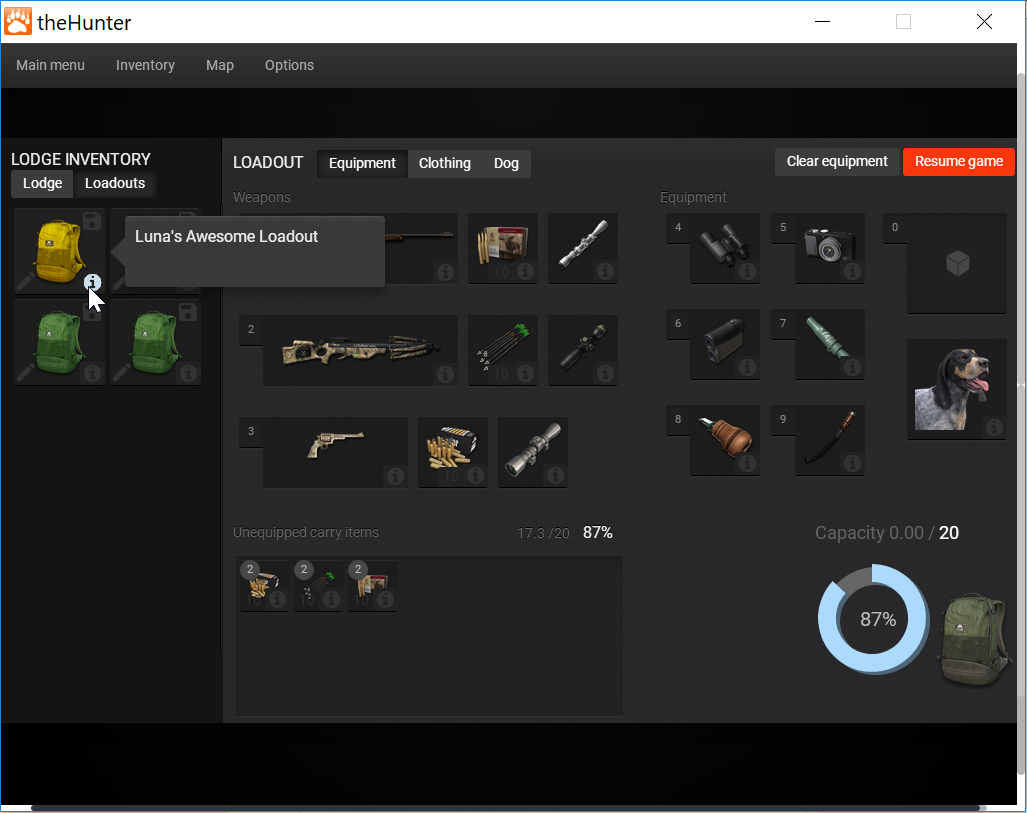Viewport: 1027px width, 813px height.
Task: Switch to the Lodge tab
Action: point(43,183)
